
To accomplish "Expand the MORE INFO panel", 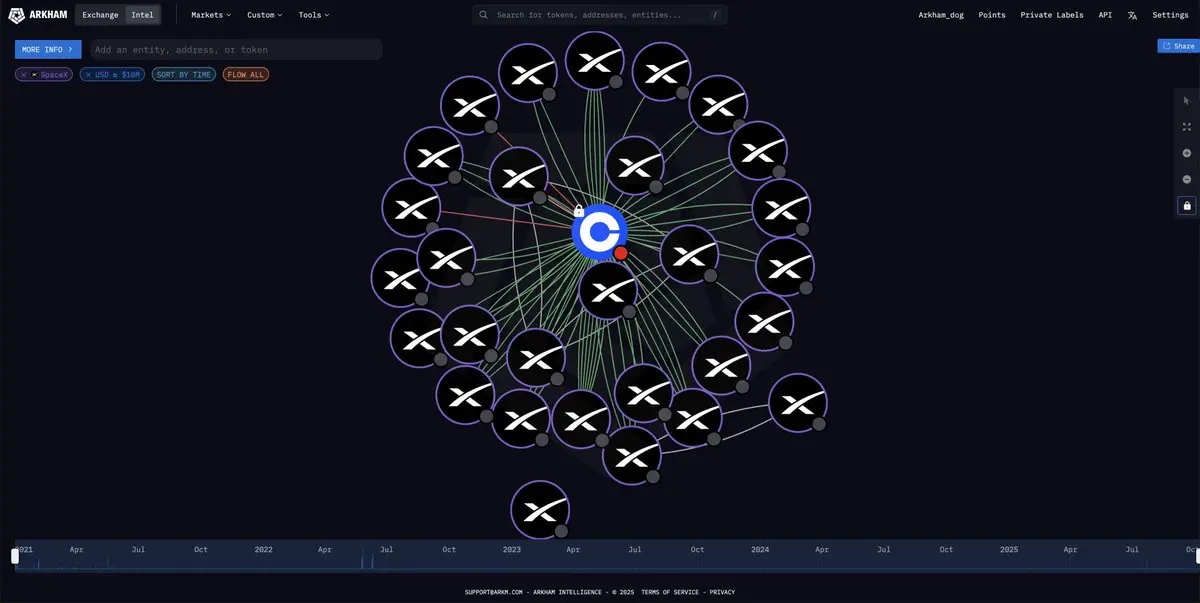I will 48,49.
